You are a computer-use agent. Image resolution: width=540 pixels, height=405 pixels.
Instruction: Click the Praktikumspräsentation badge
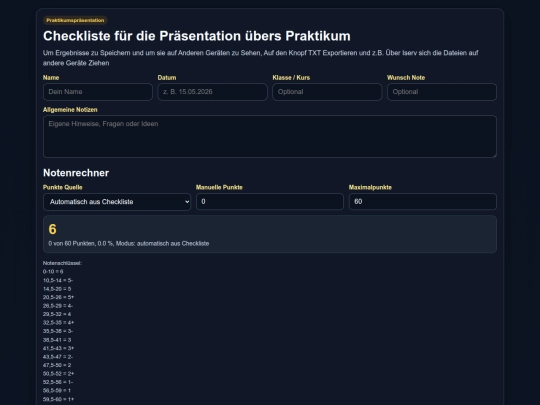pos(75,20)
